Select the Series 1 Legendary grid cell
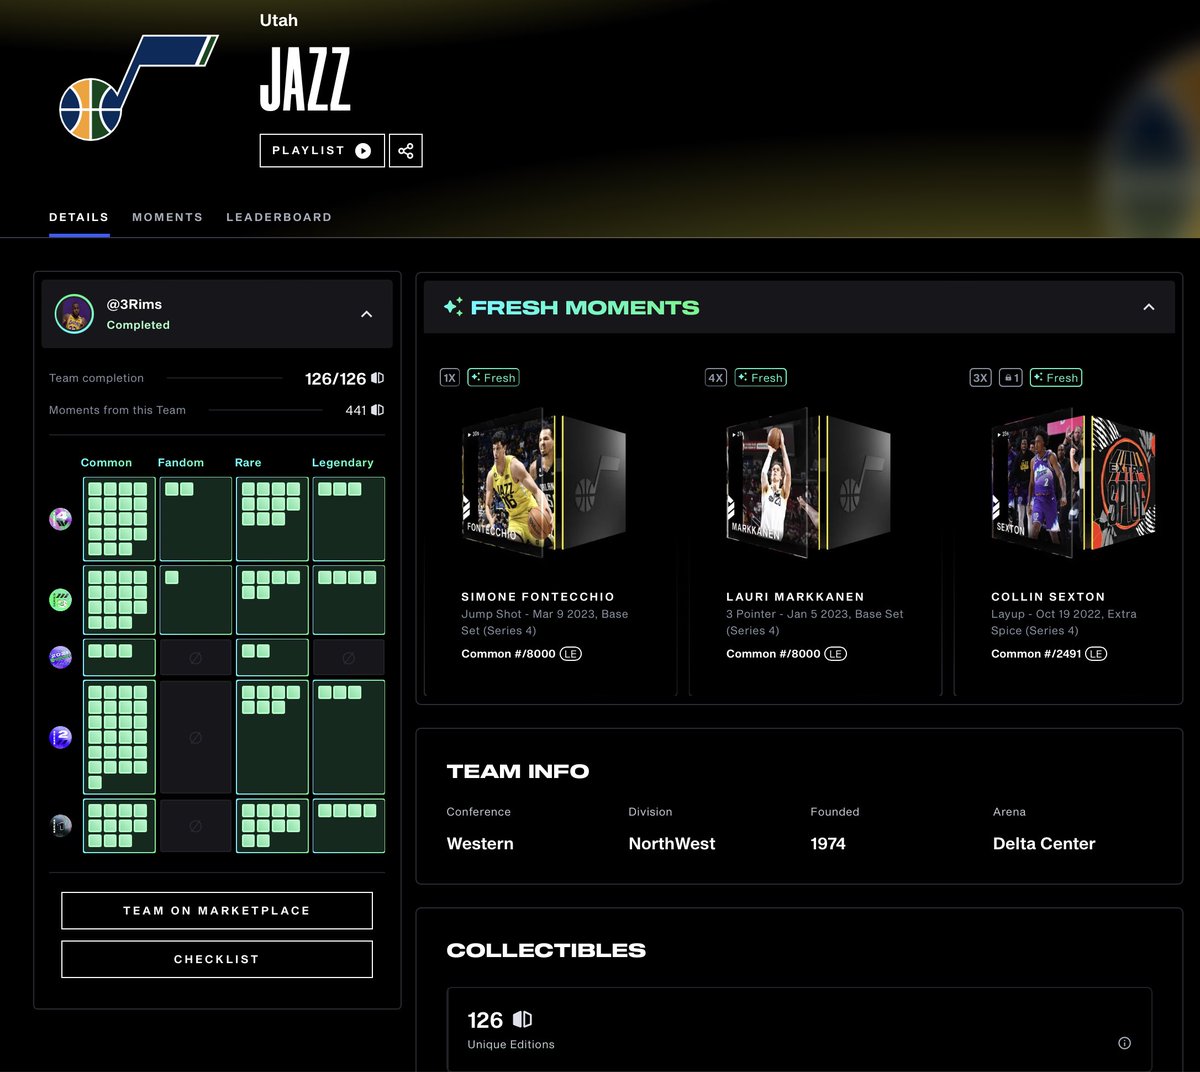Image resolution: width=1200 pixels, height=1072 pixels. pyautogui.click(x=348, y=826)
